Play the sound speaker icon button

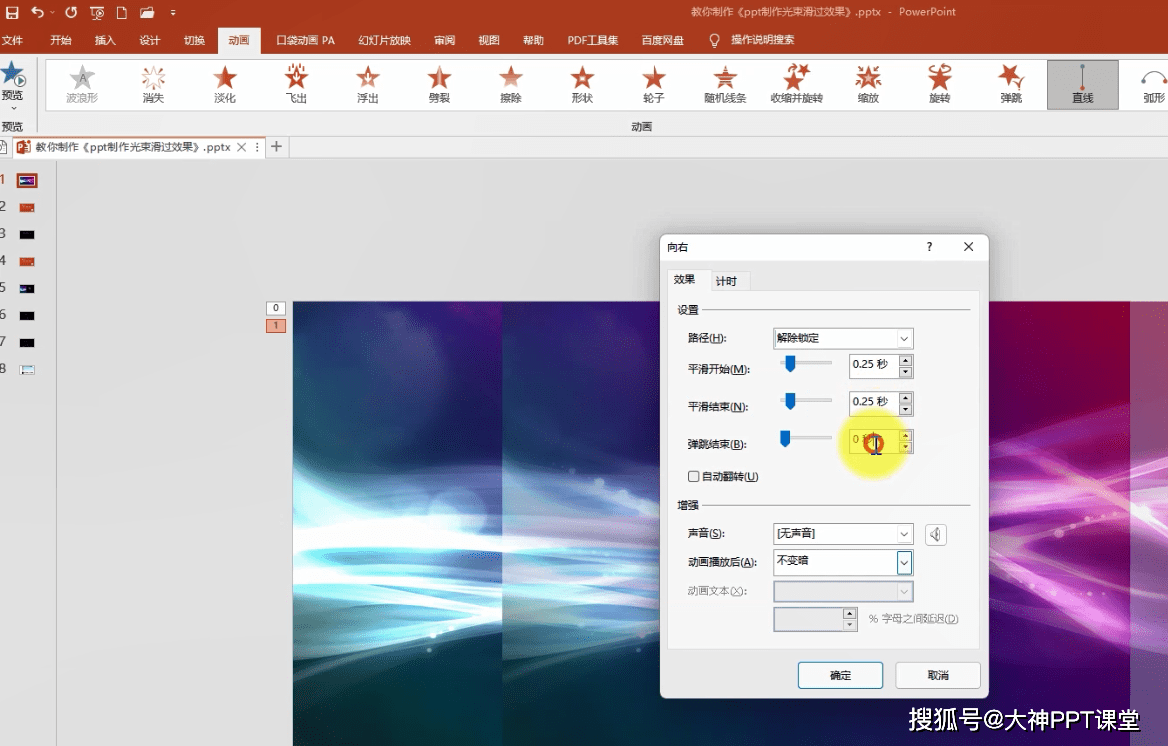(936, 534)
